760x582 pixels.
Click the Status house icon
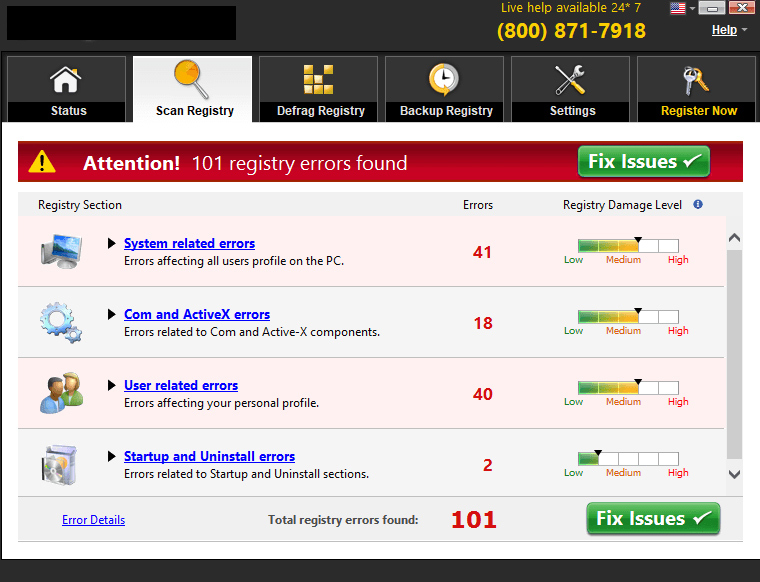point(67,79)
